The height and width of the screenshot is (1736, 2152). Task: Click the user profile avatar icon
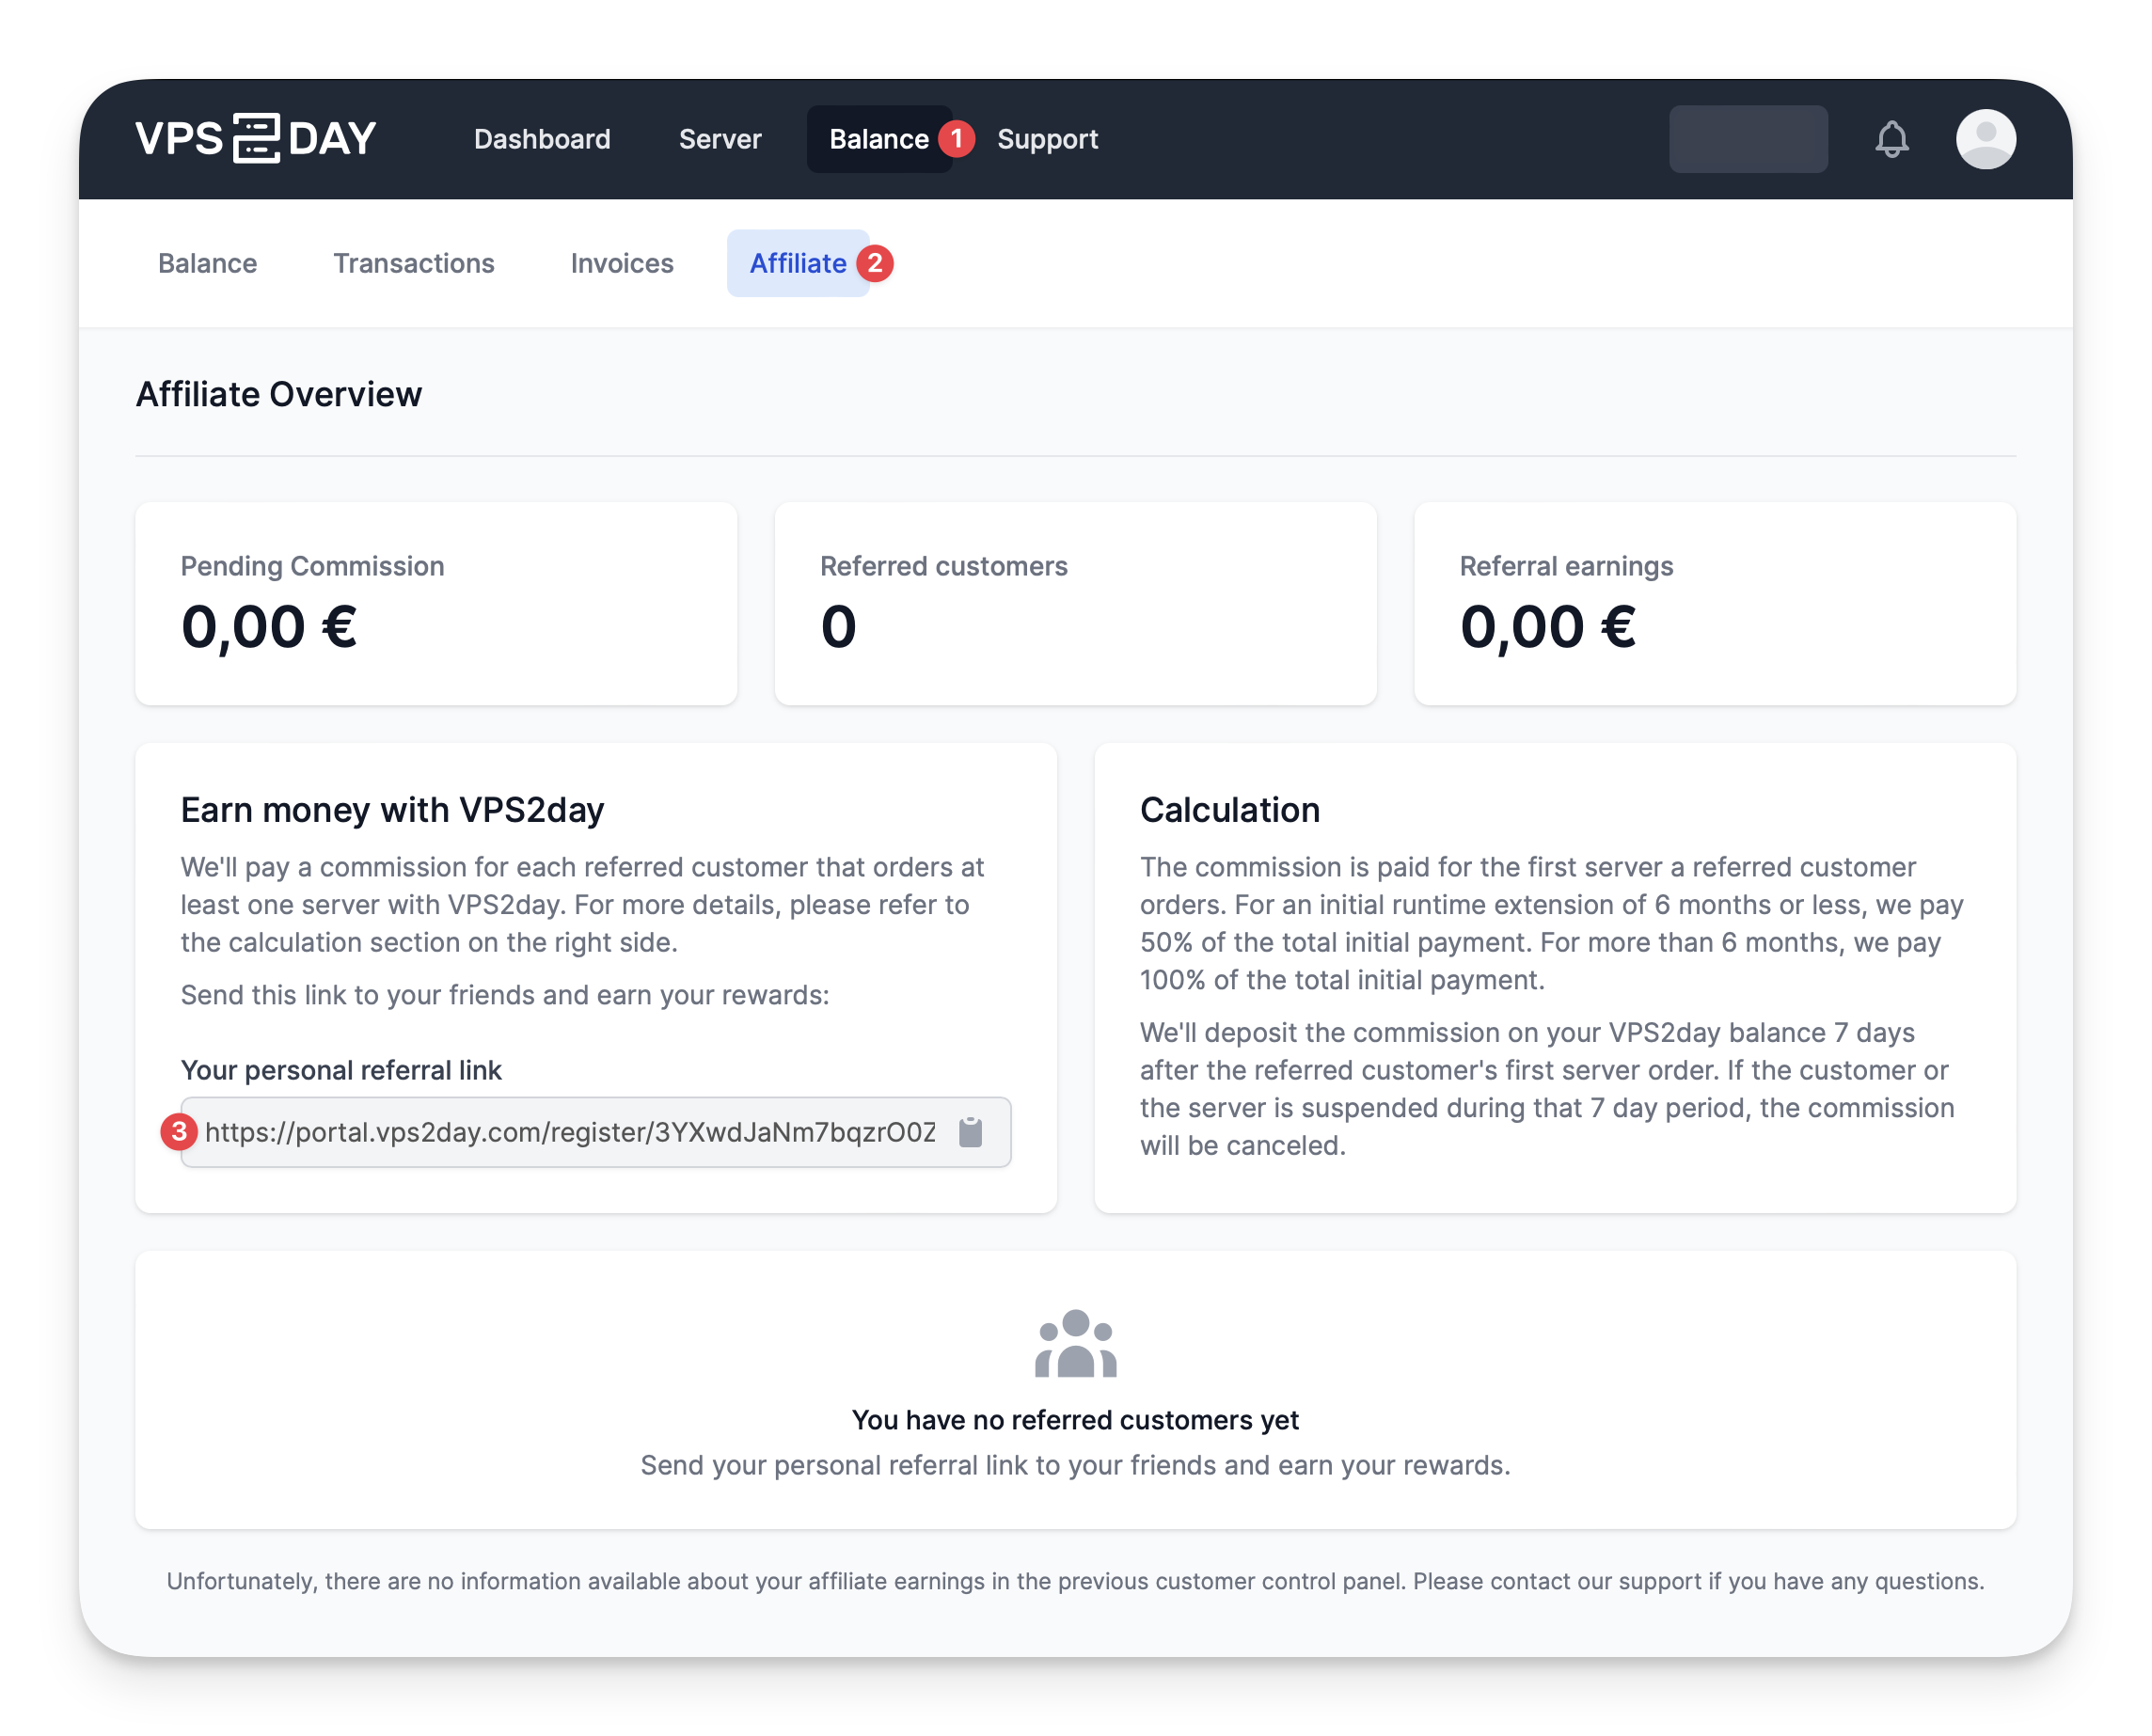[1986, 140]
